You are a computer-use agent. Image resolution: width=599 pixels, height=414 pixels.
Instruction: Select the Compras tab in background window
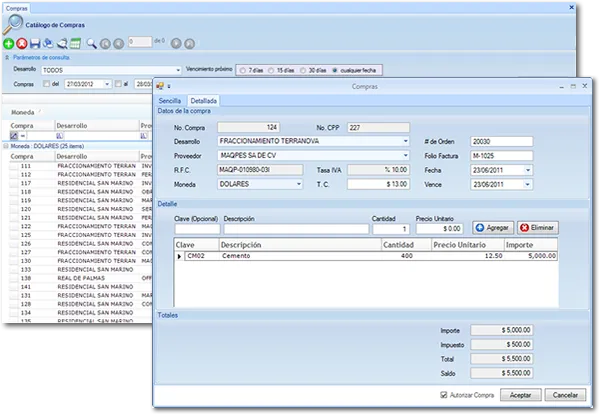pyautogui.click(x=16, y=8)
